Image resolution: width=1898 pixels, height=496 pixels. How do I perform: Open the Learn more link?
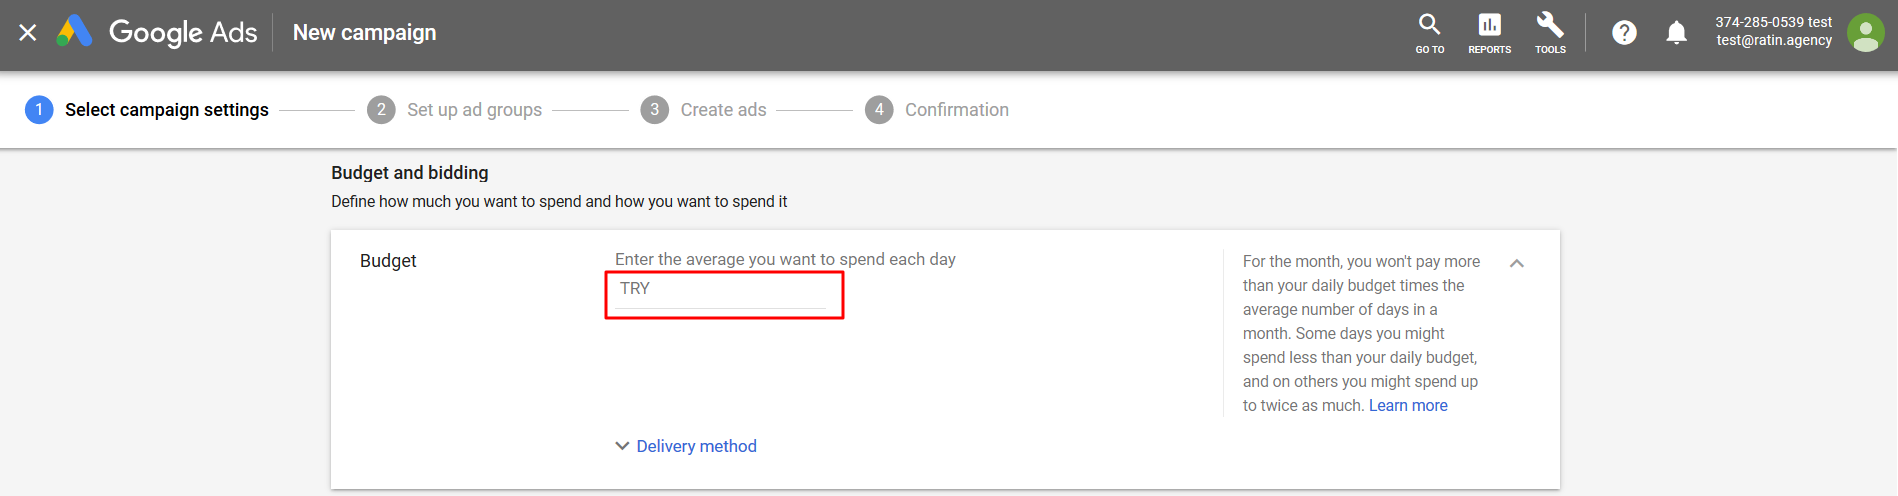point(1408,405)
